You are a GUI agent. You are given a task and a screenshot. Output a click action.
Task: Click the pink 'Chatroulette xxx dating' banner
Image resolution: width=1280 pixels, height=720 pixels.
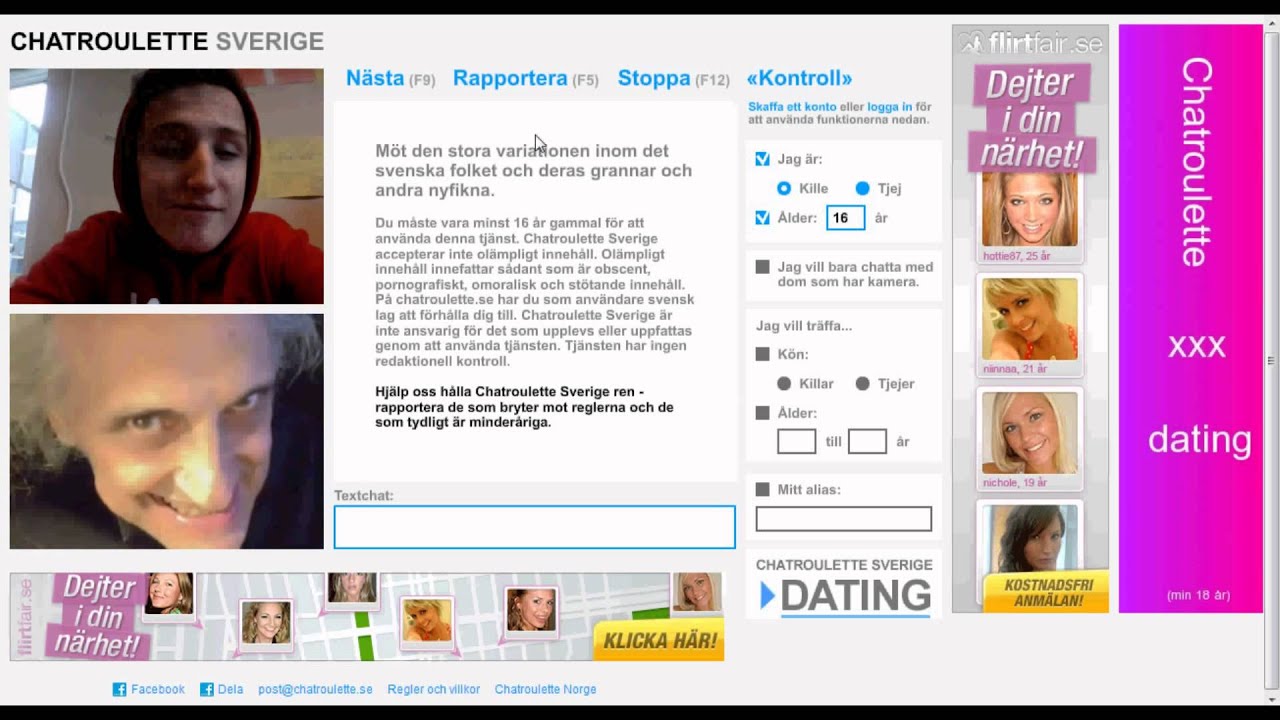pyautogui.click(x=1191, y=318)
